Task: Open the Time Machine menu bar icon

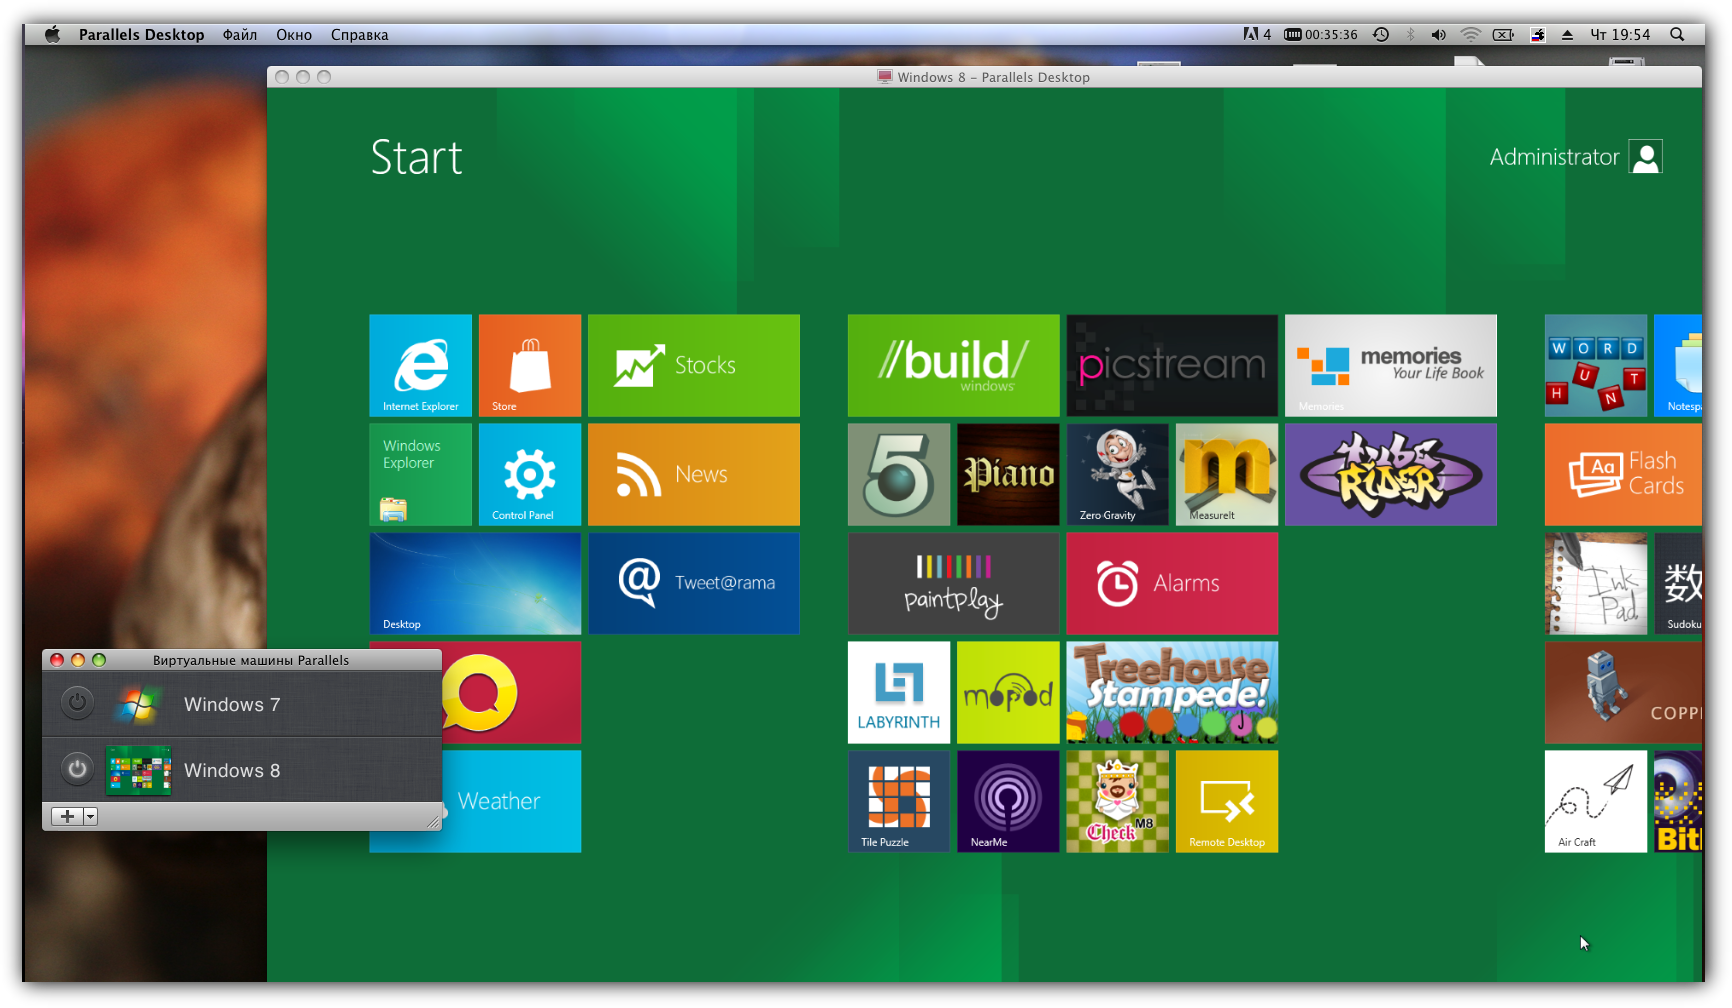Action: coord(1381,34)
